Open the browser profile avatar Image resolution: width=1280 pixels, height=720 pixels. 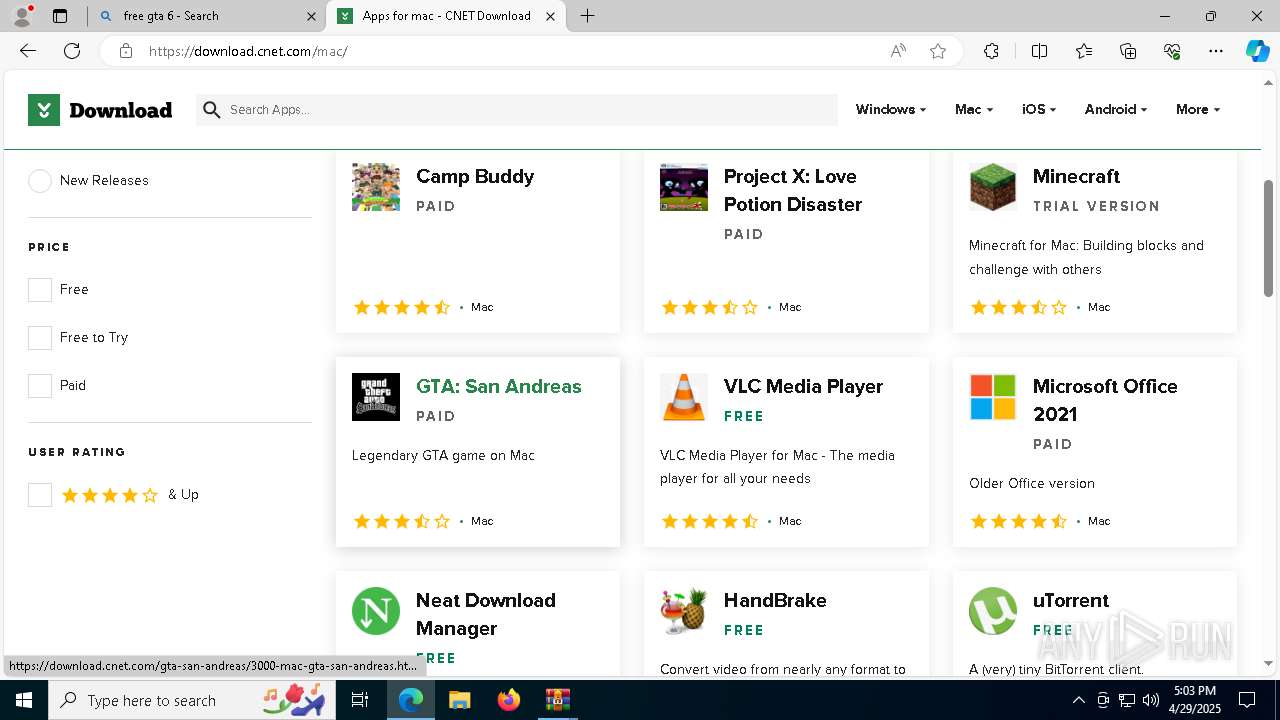click(21, 16)
